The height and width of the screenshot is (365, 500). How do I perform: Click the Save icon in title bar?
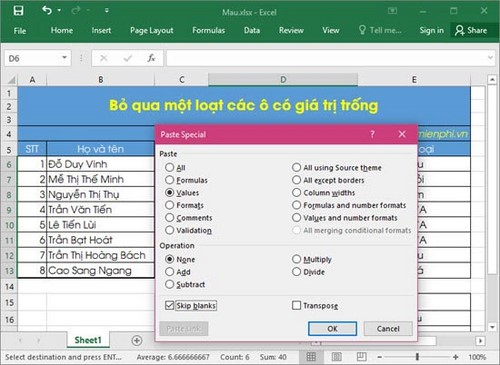click(x=18, y=11)
